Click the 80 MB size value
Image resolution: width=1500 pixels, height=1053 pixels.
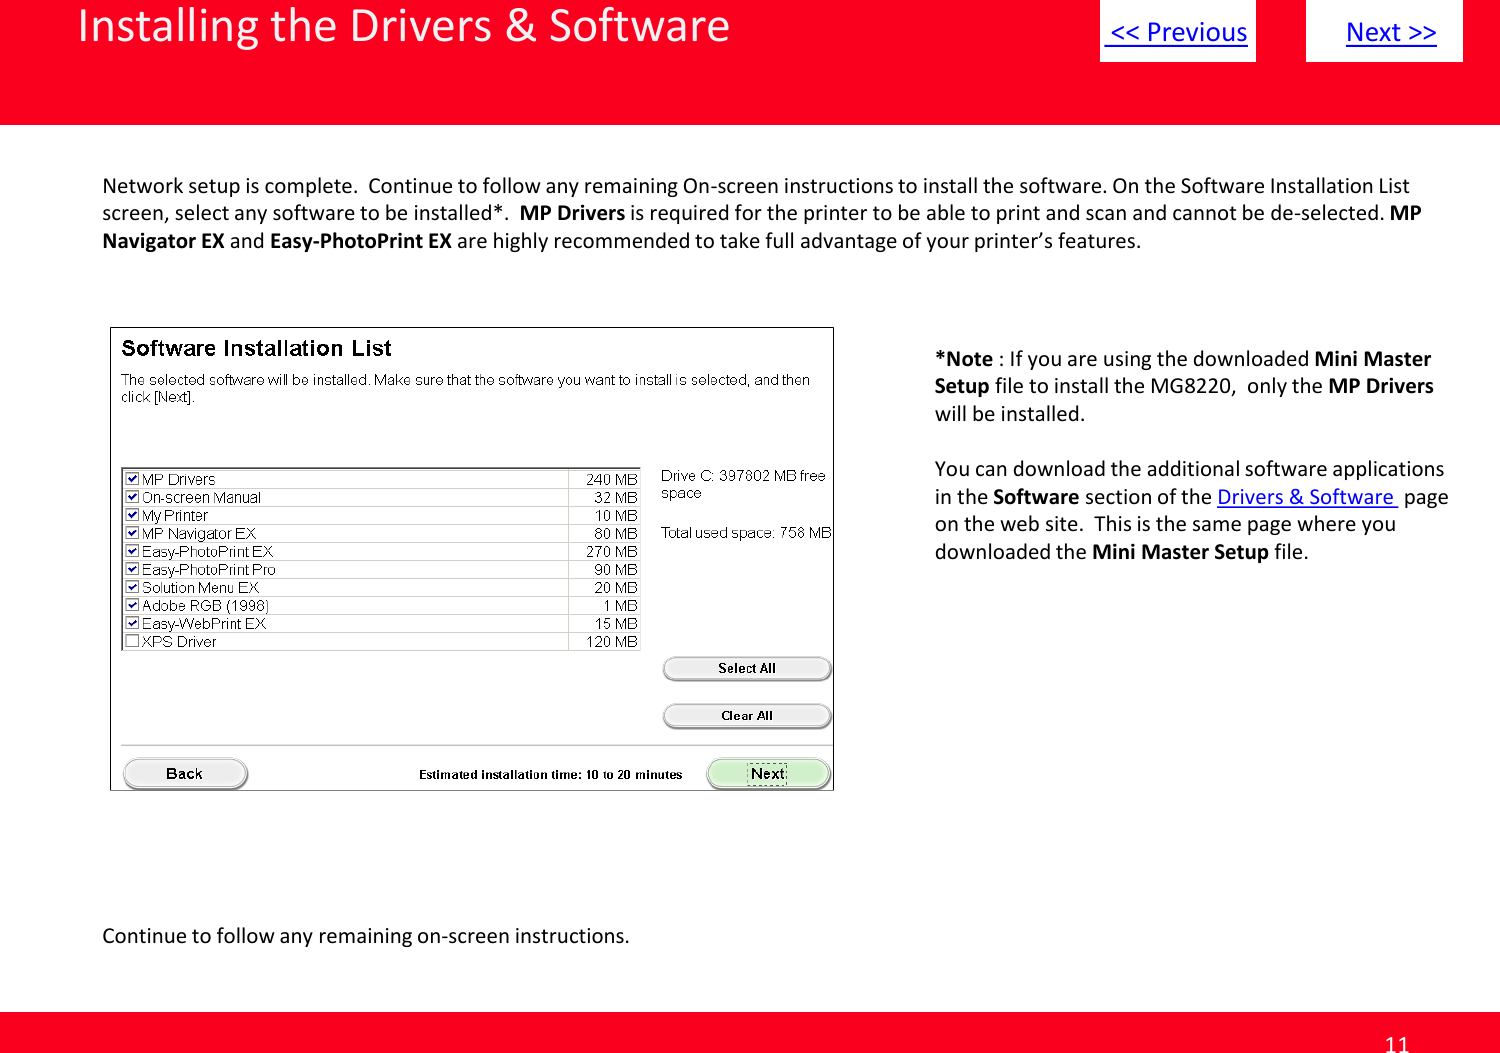[616, 534]
